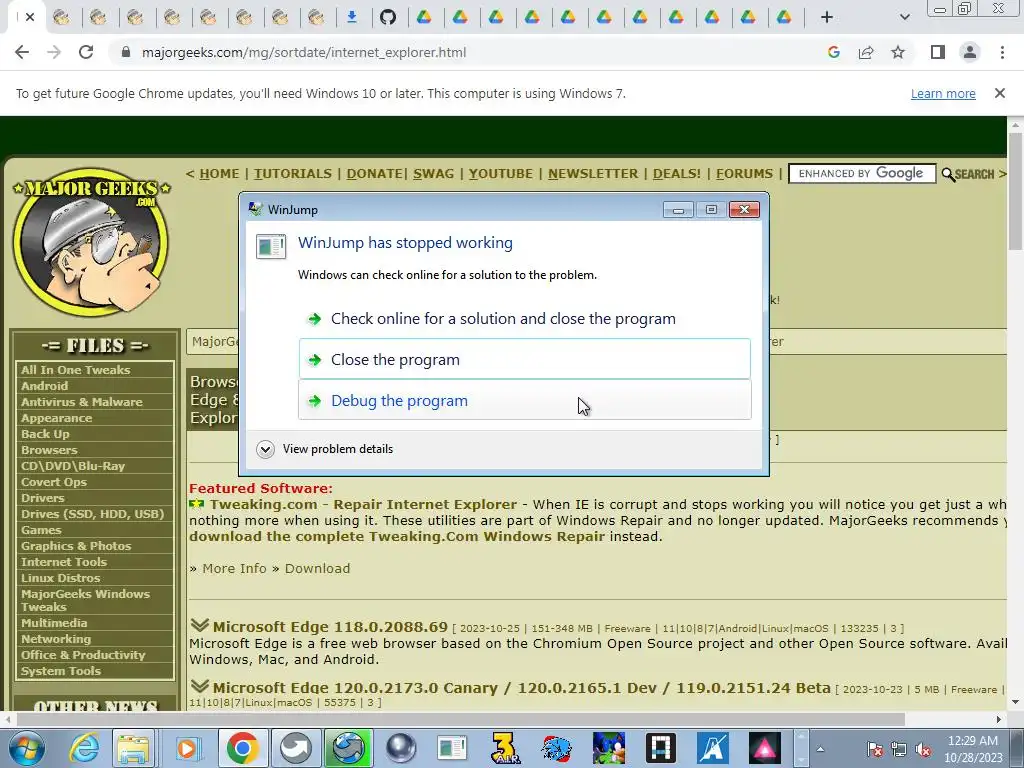
Task: Open System Tools category
Action: click(61, 671)
